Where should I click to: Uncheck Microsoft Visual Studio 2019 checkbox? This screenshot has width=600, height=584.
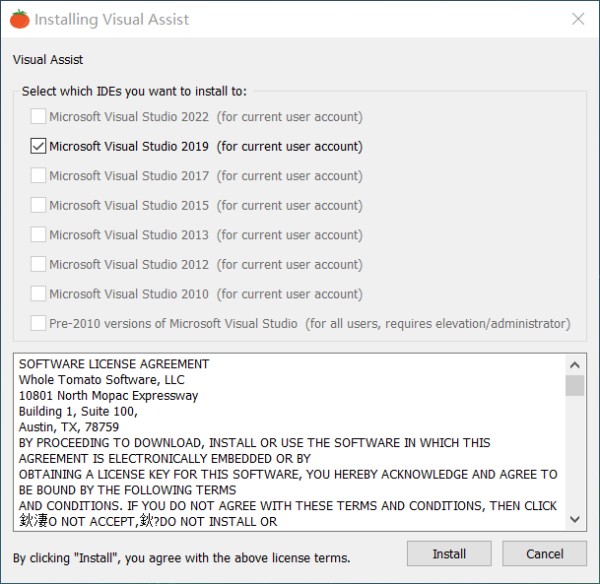pos(38,146)
